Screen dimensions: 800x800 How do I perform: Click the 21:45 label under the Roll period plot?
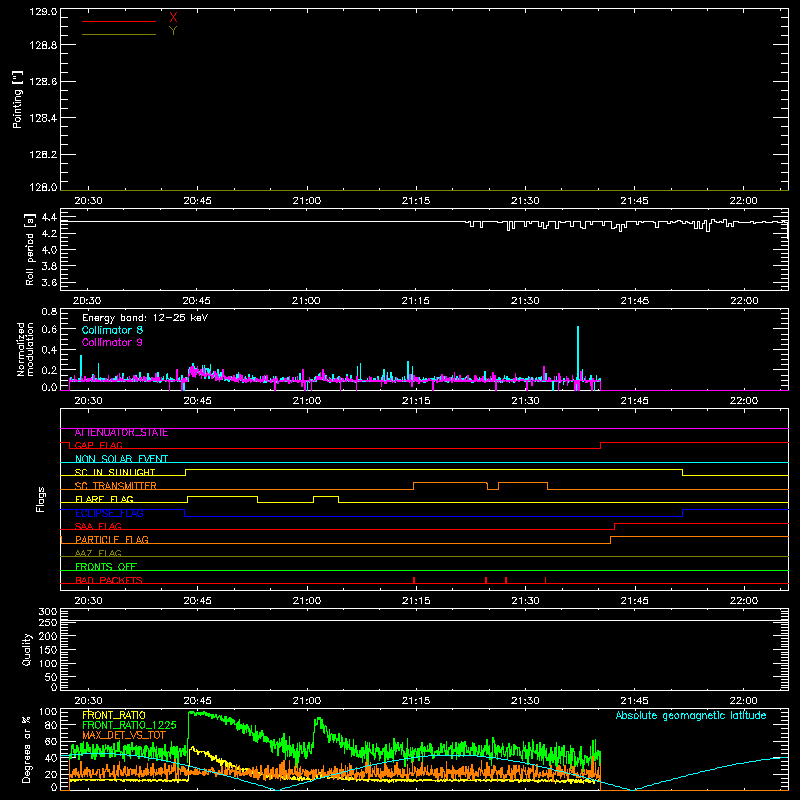pos(634,301)
